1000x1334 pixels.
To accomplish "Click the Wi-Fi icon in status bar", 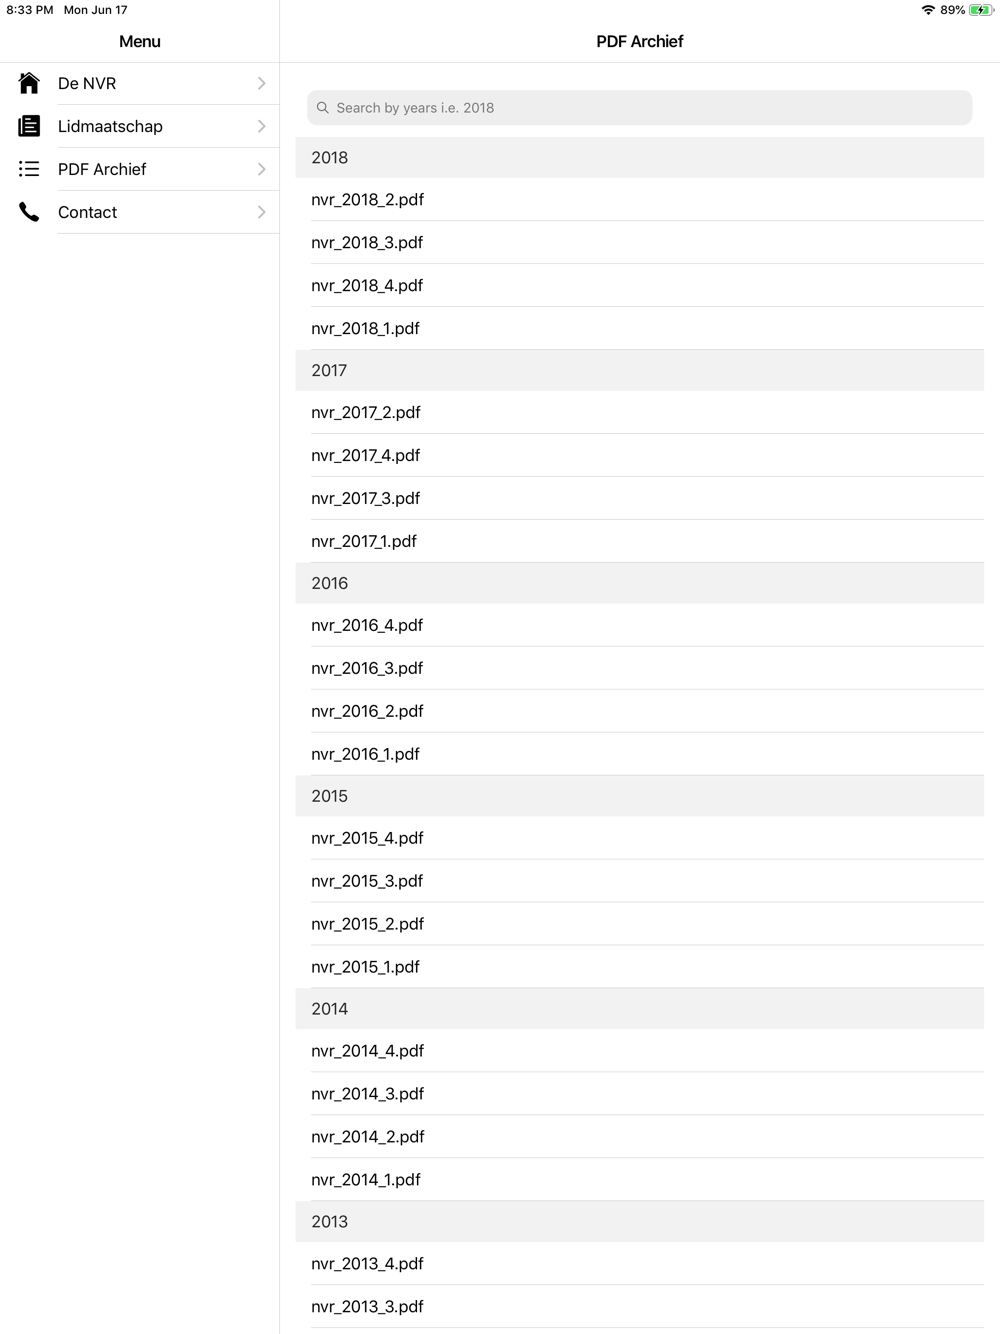I will pyautogui.click(x=928, y=10).
